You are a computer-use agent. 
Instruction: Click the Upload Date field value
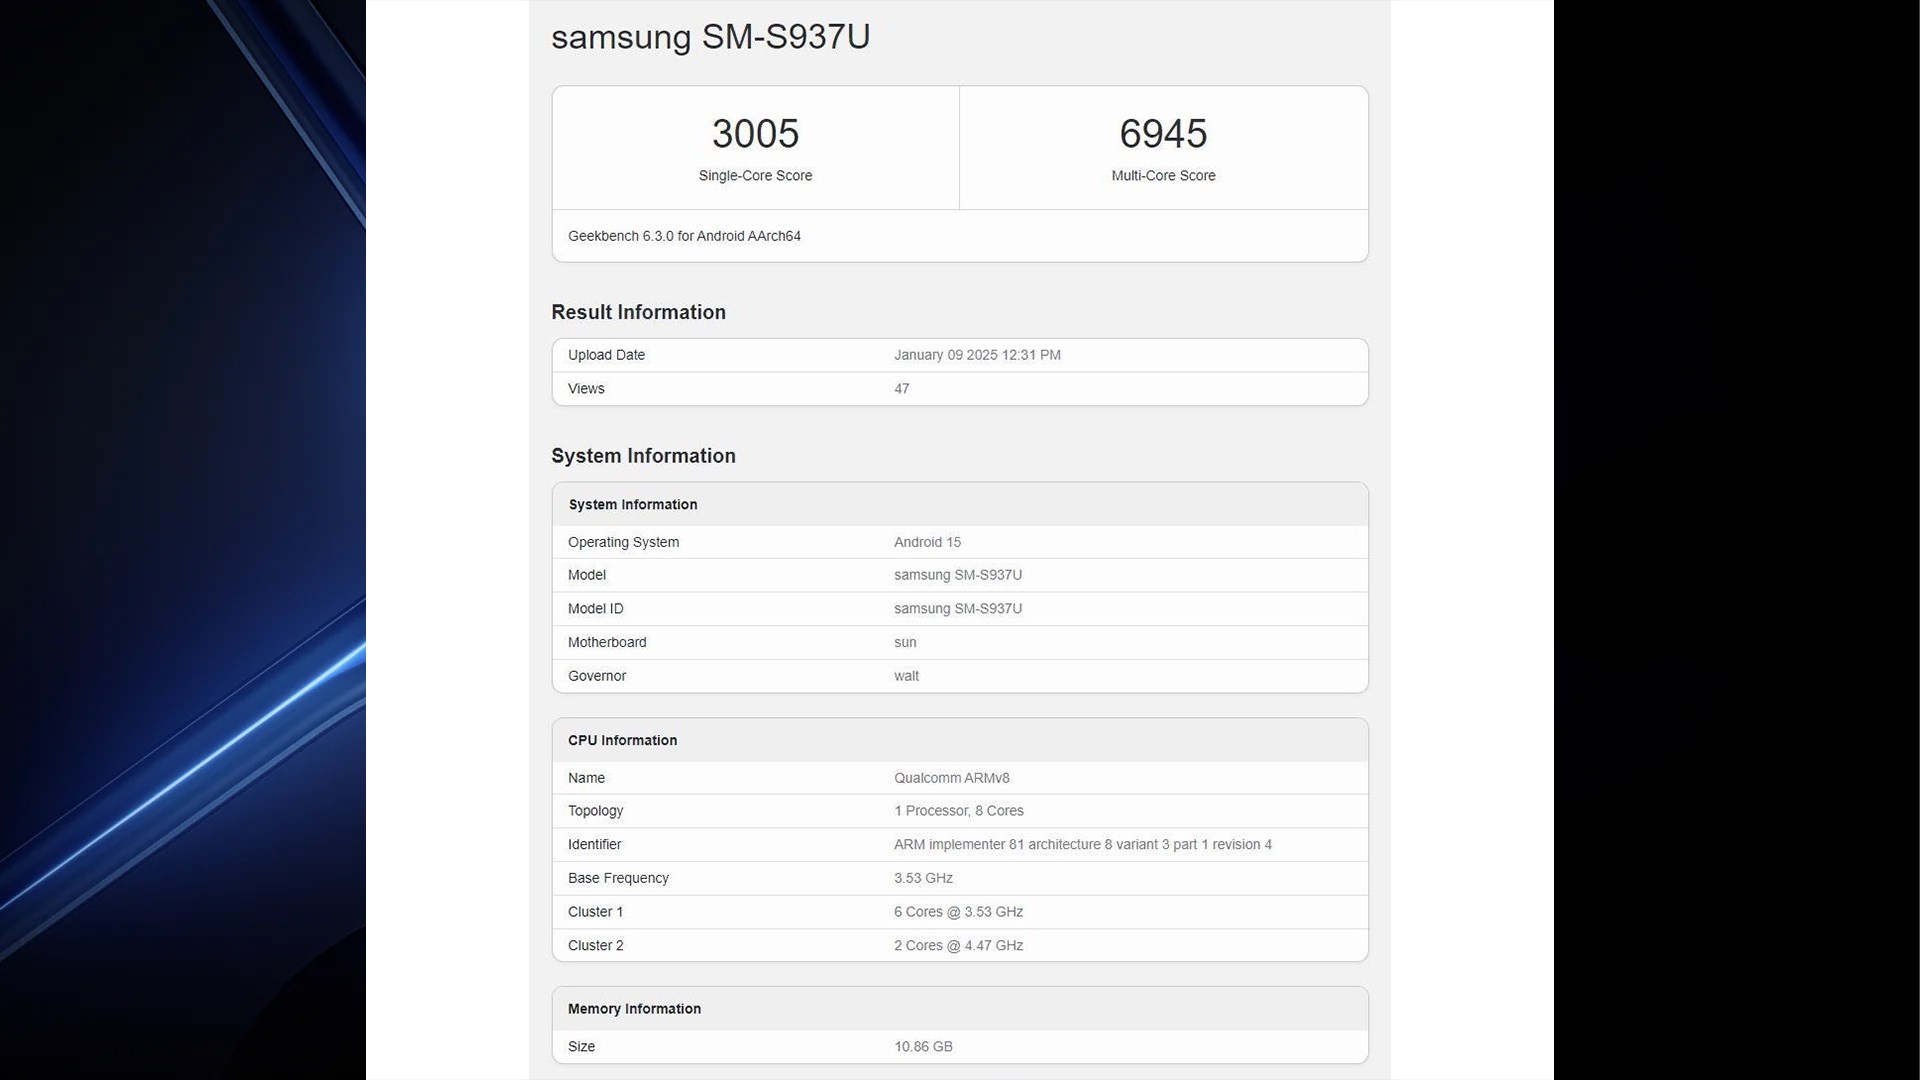coord(976,353)
